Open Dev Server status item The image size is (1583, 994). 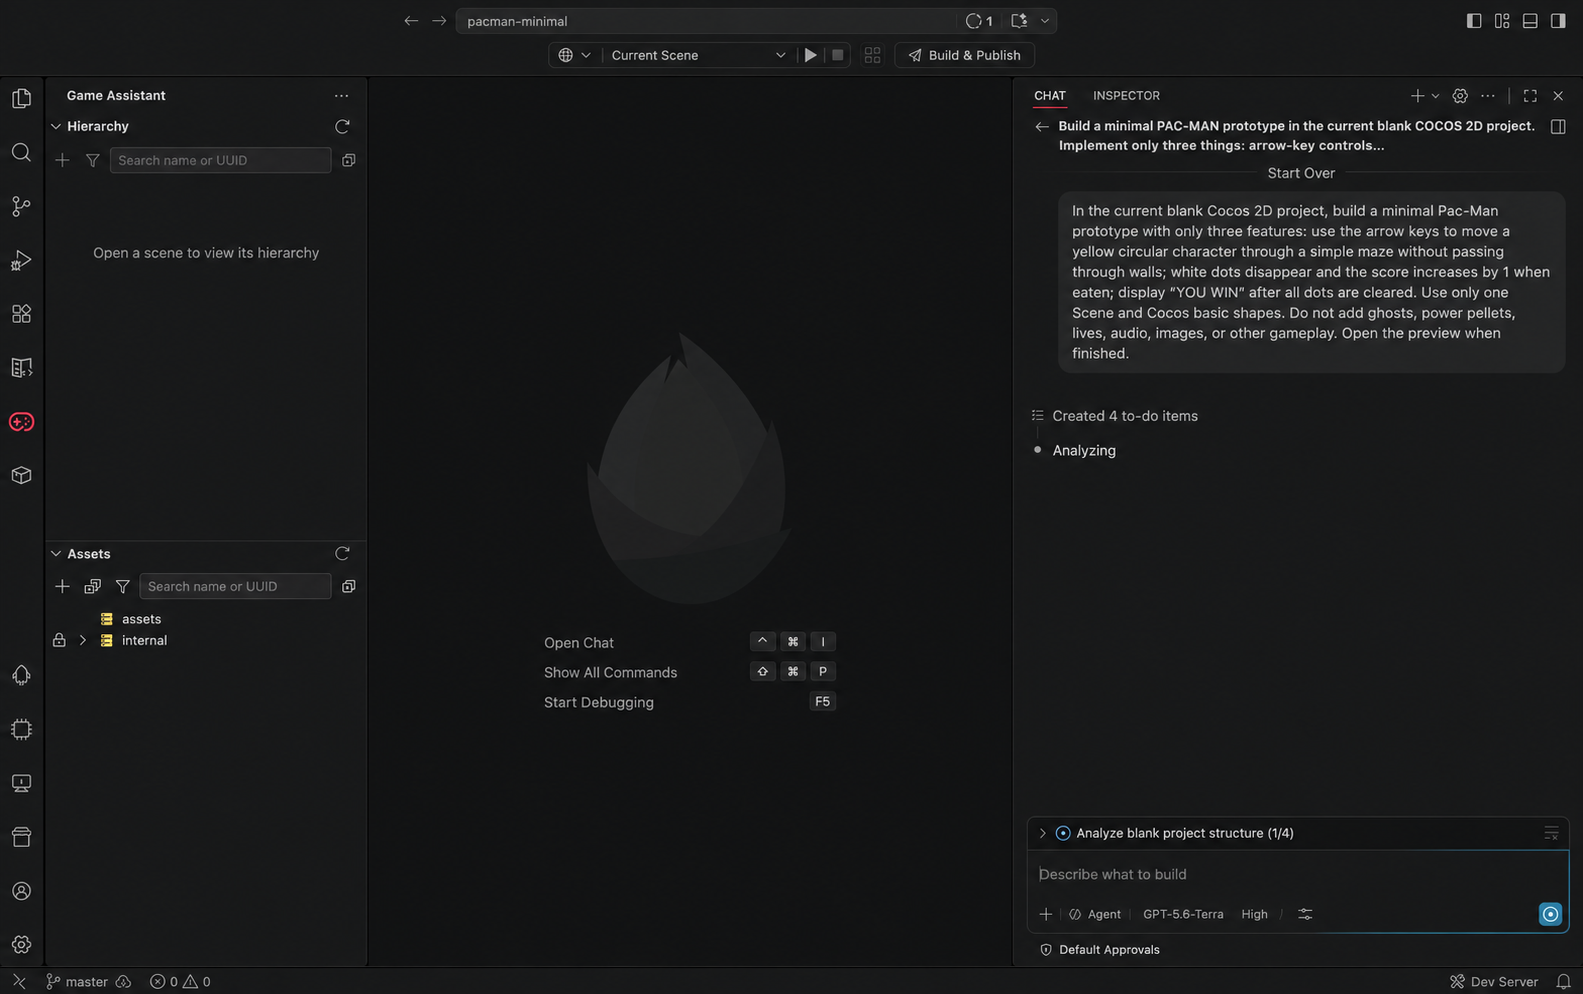(x=1494, y=982)
